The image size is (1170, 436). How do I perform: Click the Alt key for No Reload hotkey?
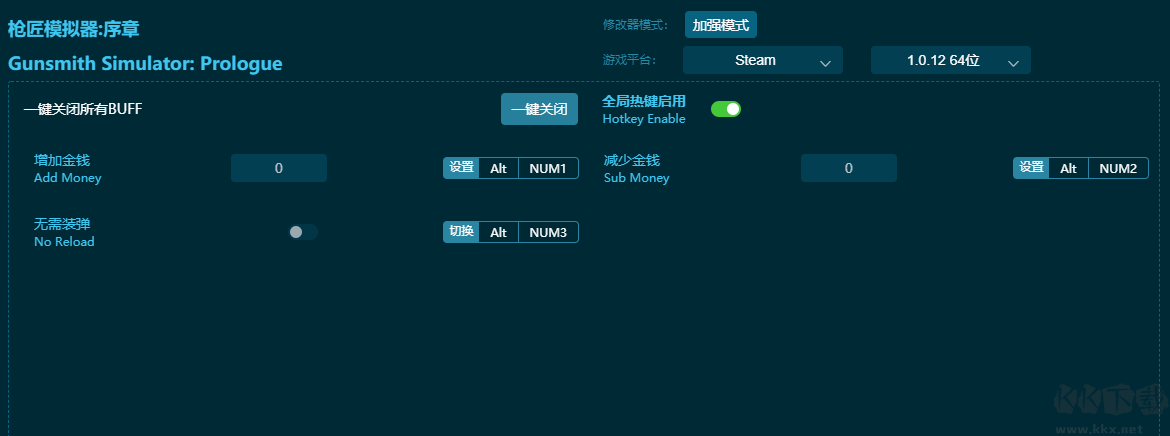498,232
